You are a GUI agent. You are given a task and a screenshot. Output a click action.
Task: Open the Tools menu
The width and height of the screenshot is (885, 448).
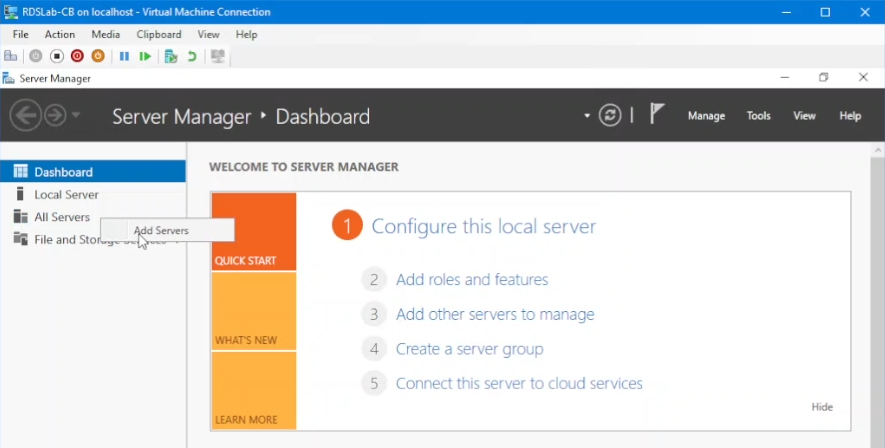[758, 116]
